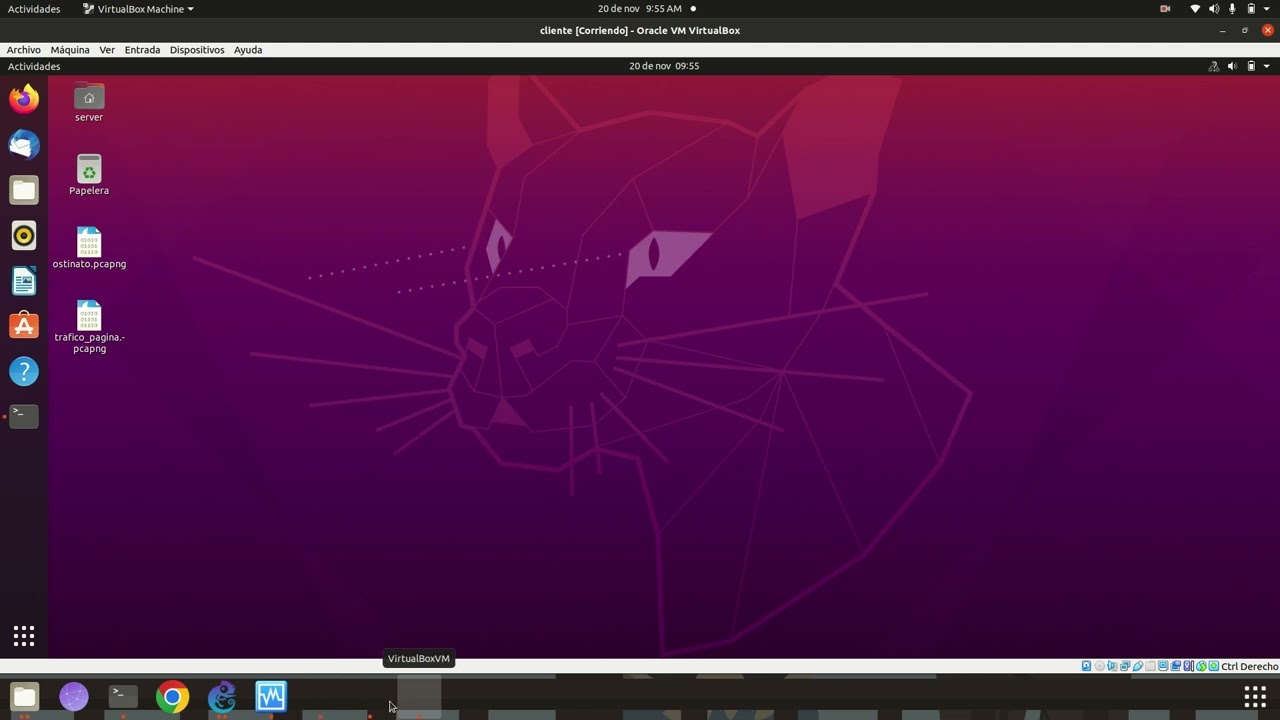Open the Archivo menu
This screenshot has height=720, width=1280.
tap(24, 50)
